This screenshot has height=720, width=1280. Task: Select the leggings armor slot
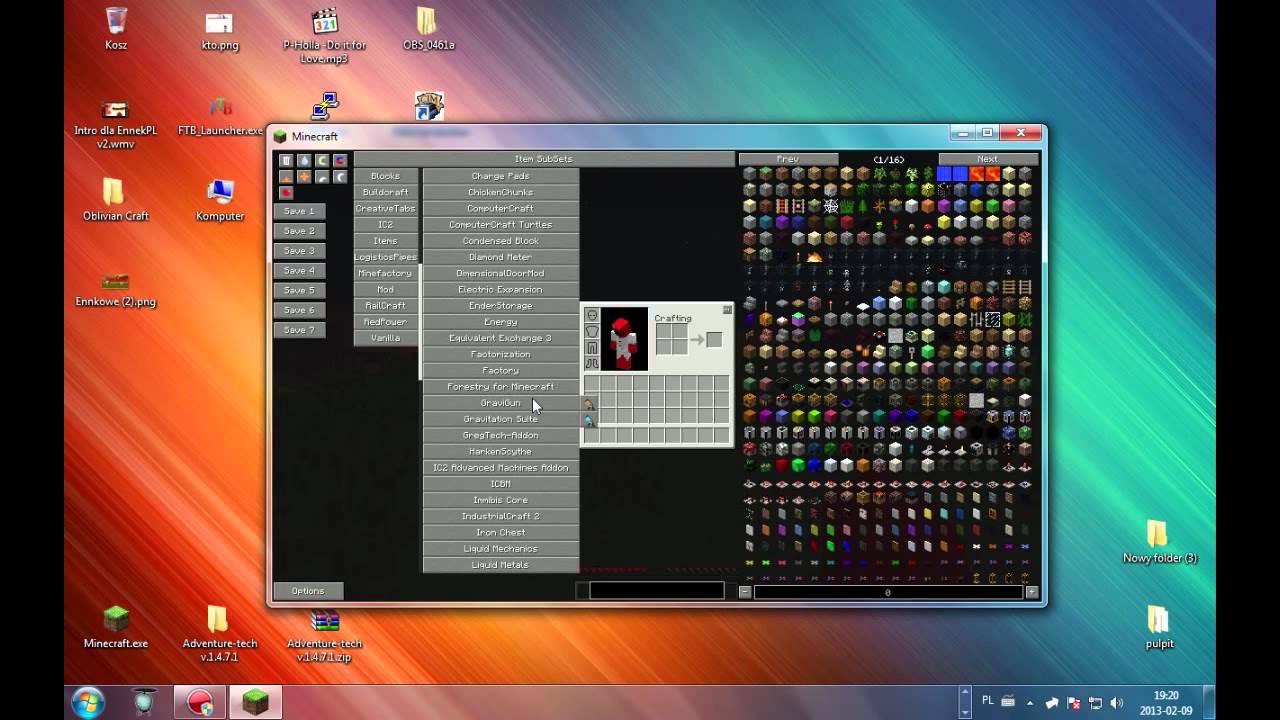[x=592, y=347]
